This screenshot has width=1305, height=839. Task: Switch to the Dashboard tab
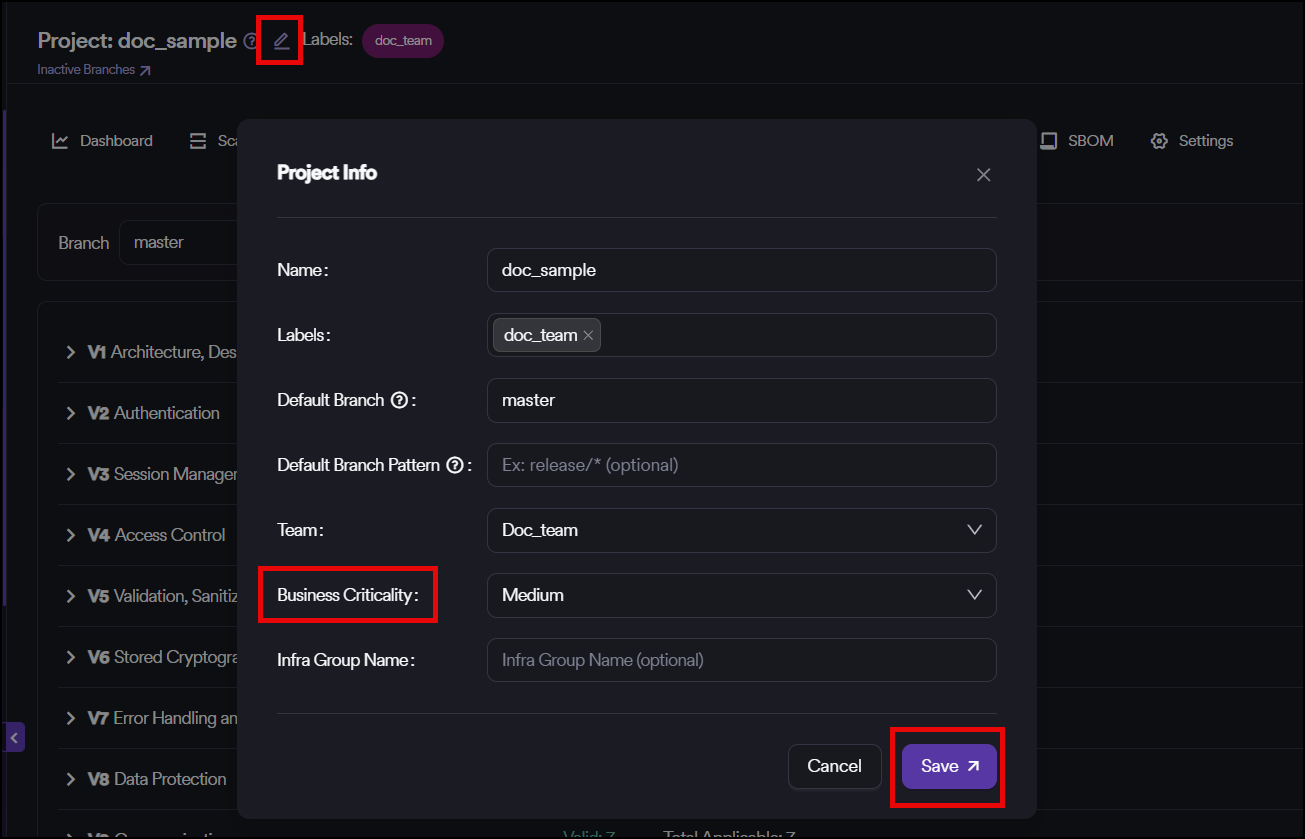pos(102,141)
